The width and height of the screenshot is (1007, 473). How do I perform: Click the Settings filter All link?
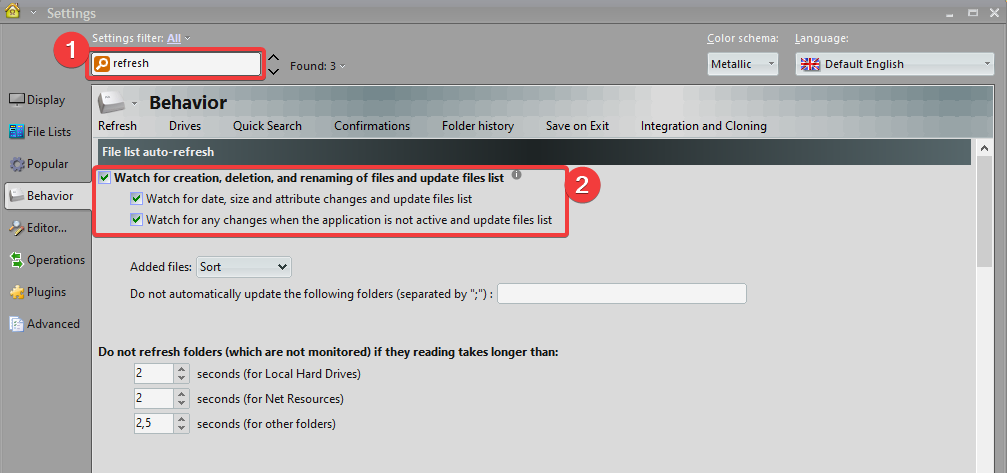(174, 38)
